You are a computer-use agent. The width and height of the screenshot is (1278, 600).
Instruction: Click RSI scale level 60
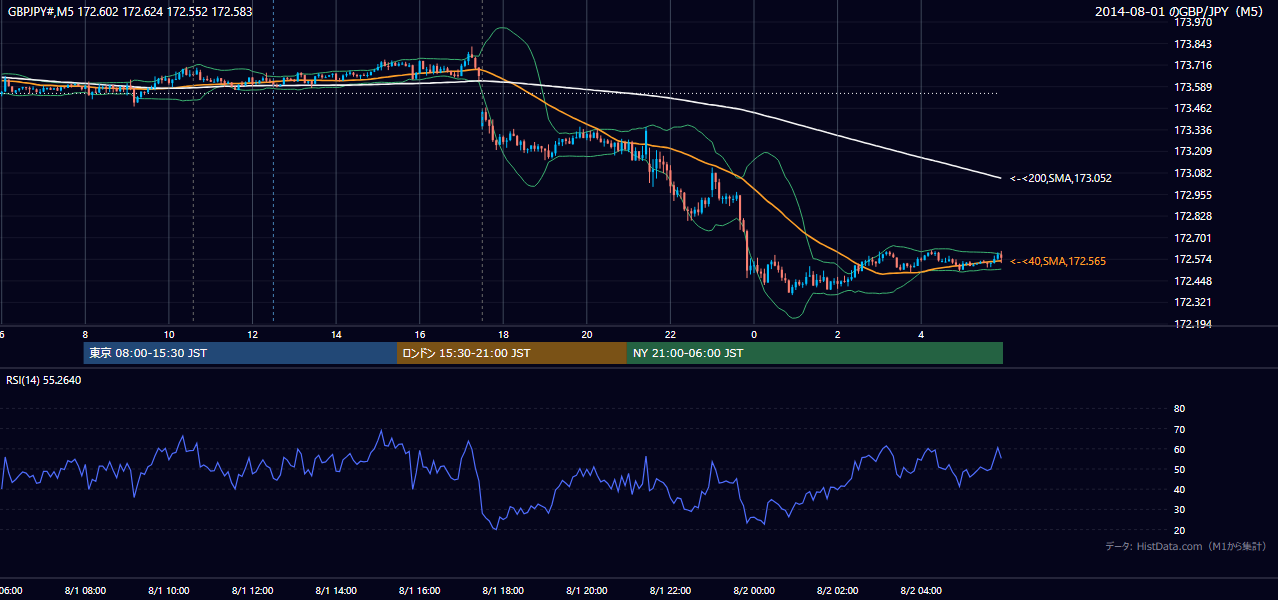pos(1179,449)
